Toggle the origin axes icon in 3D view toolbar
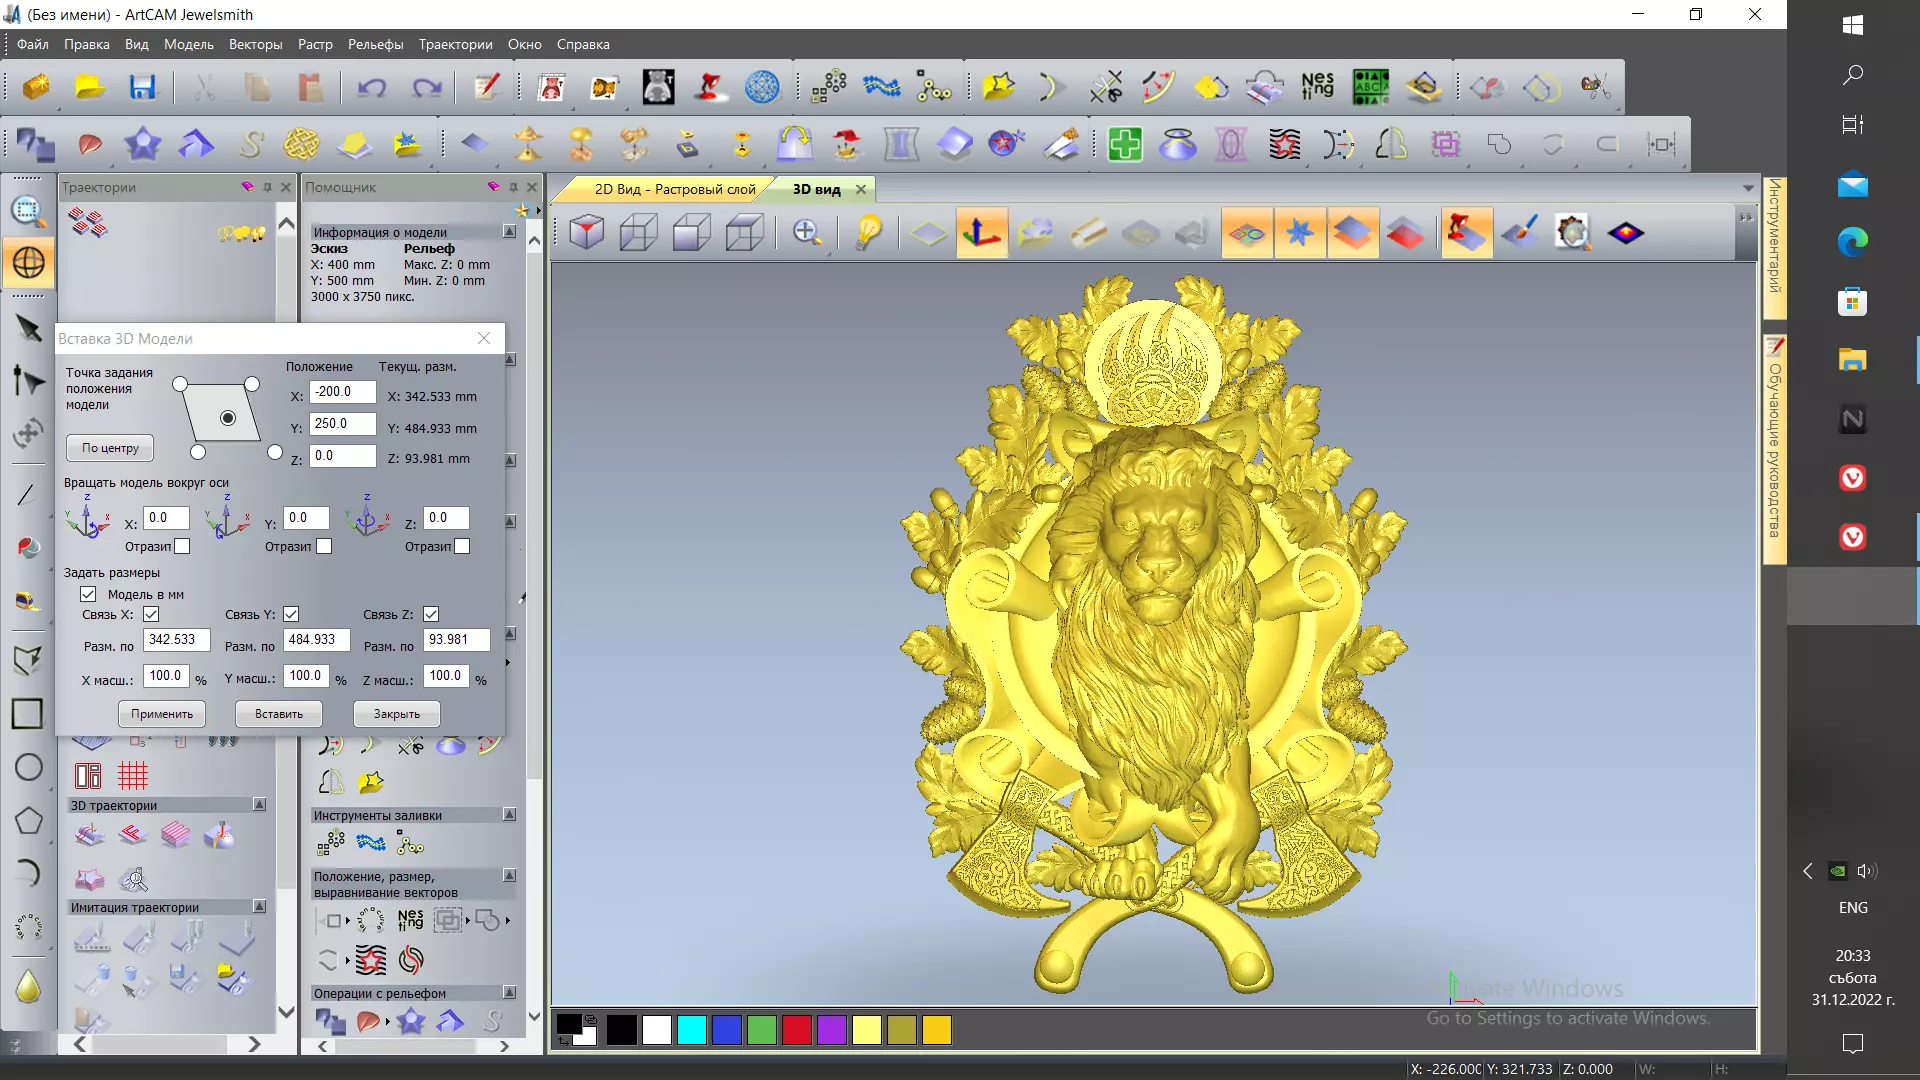 [981, 233]
